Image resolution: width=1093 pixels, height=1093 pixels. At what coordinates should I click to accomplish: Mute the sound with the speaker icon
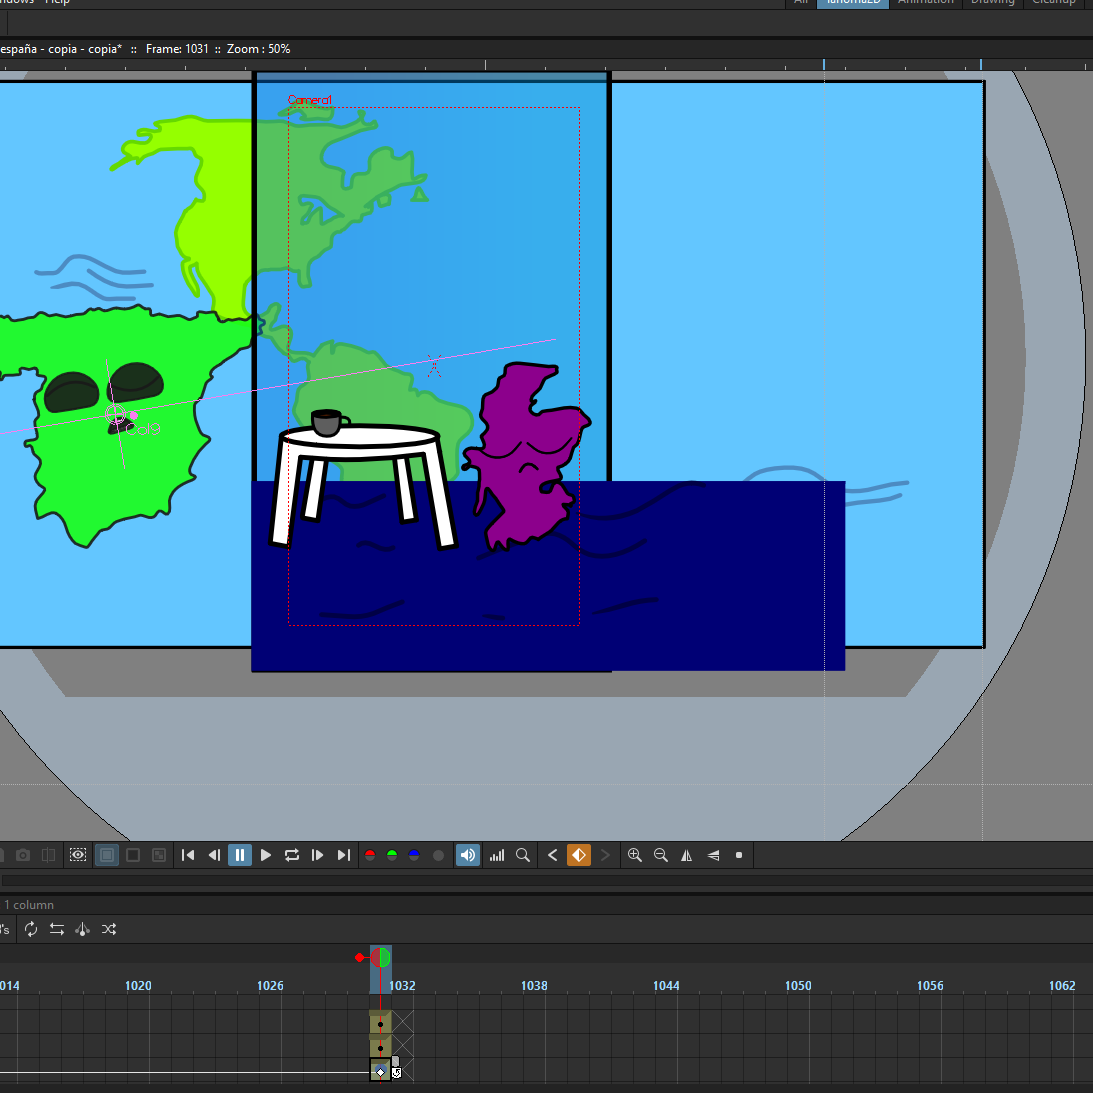(x=468, y=855)
